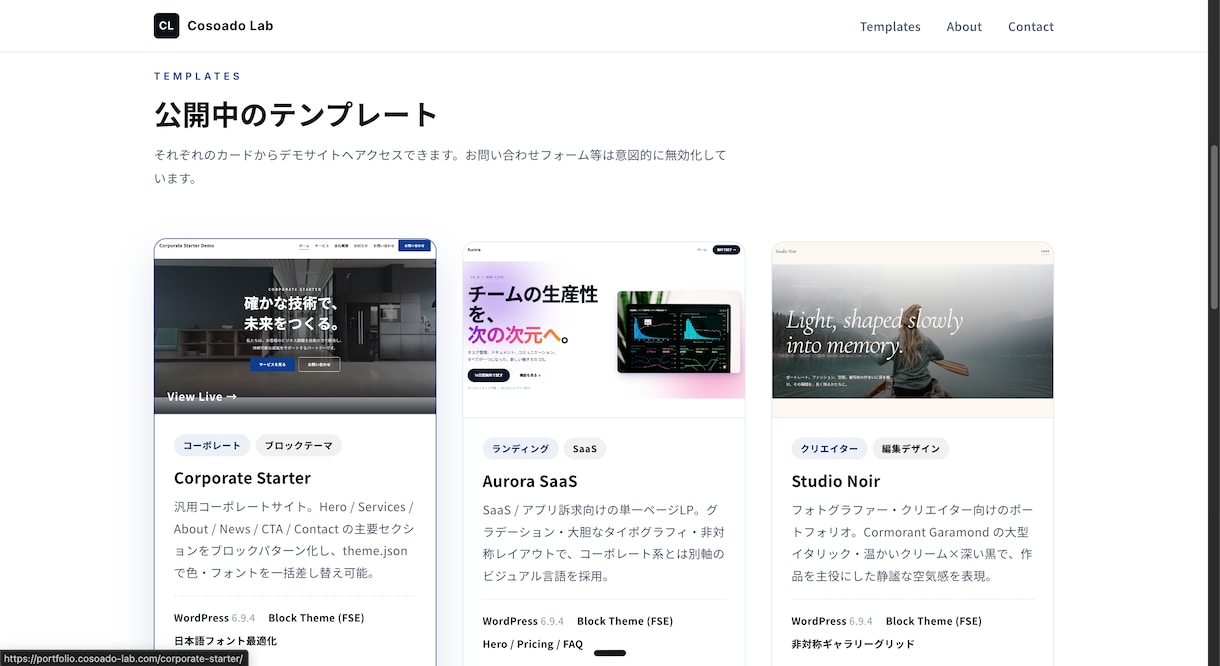Click WordPress 6.9.4 in Studio Noir card

[x=832, y=621]
